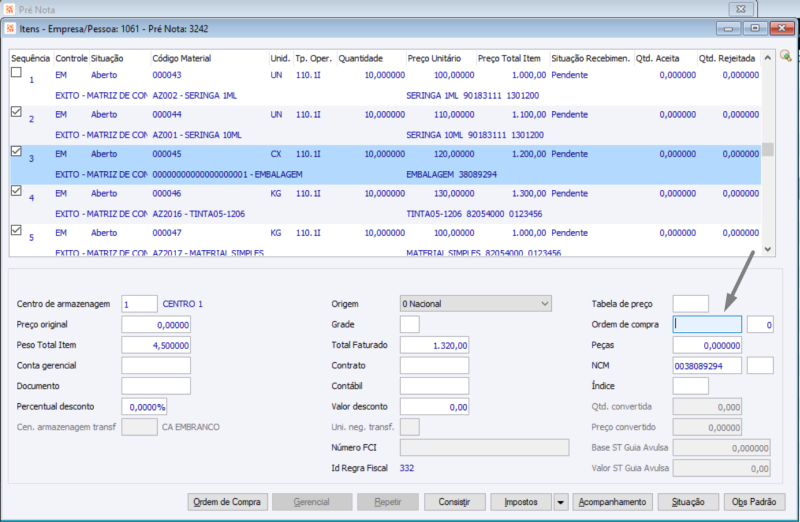Click the Pré Nota window title icon
The height and width of the screenshot is (522, 800).
10,9
